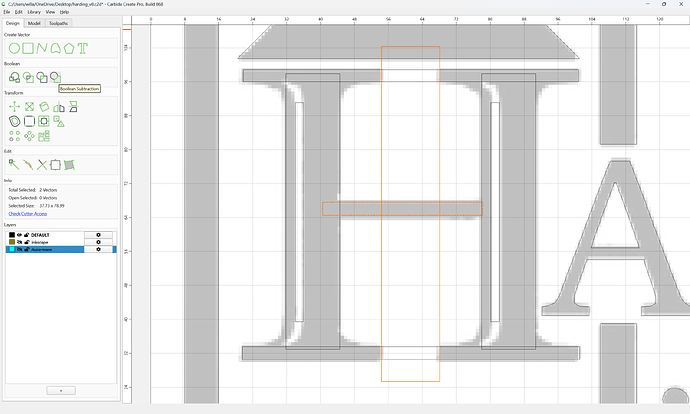The height and width of the screenshot is (414, 690).
Task: Click the highlighted Boolean Subtraction icon
Action: point(55,77)
